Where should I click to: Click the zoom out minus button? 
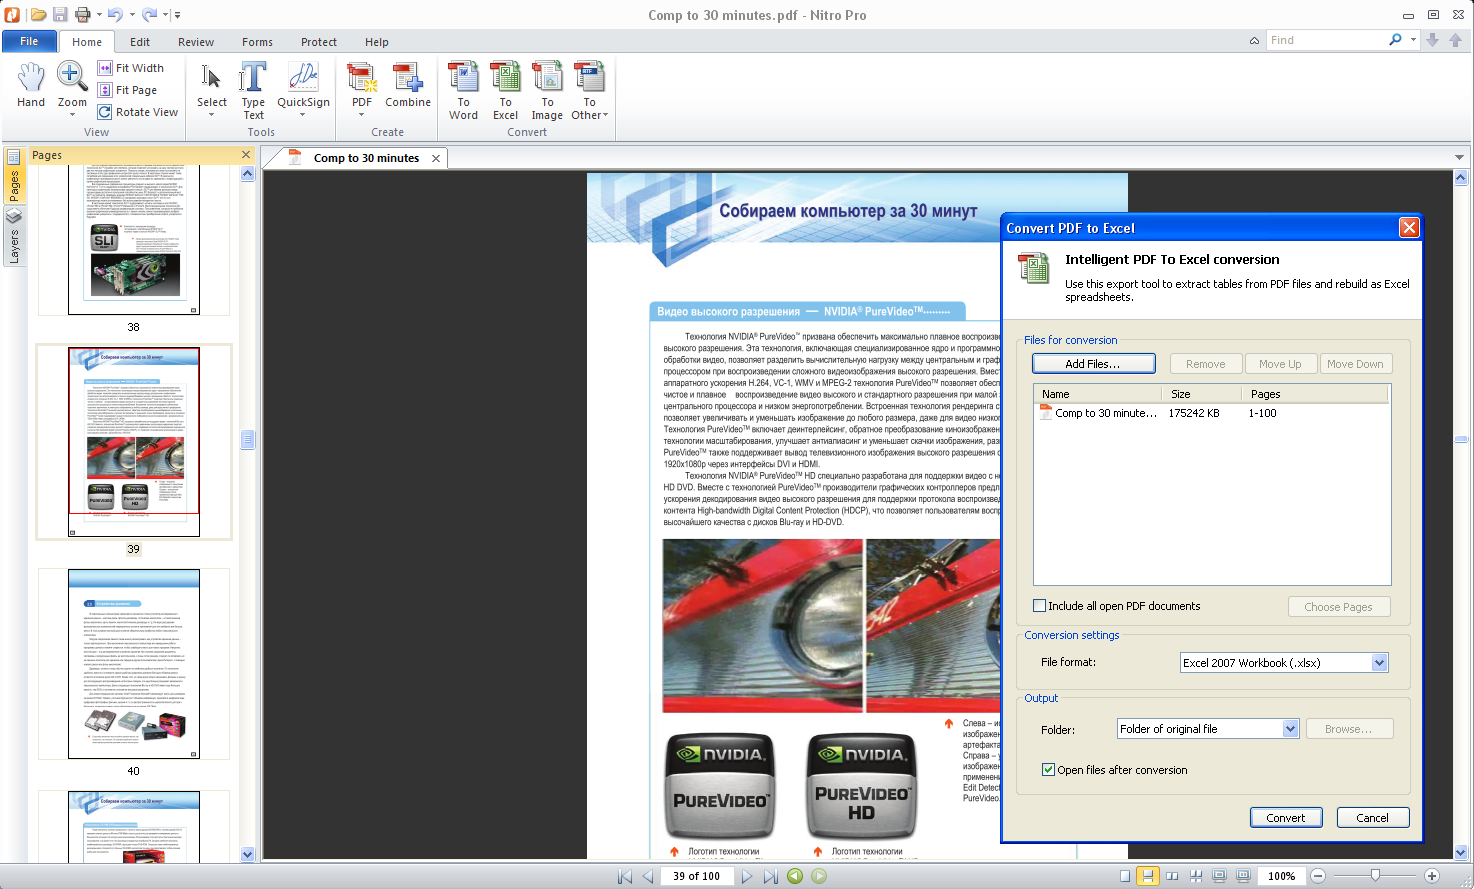1318,876
